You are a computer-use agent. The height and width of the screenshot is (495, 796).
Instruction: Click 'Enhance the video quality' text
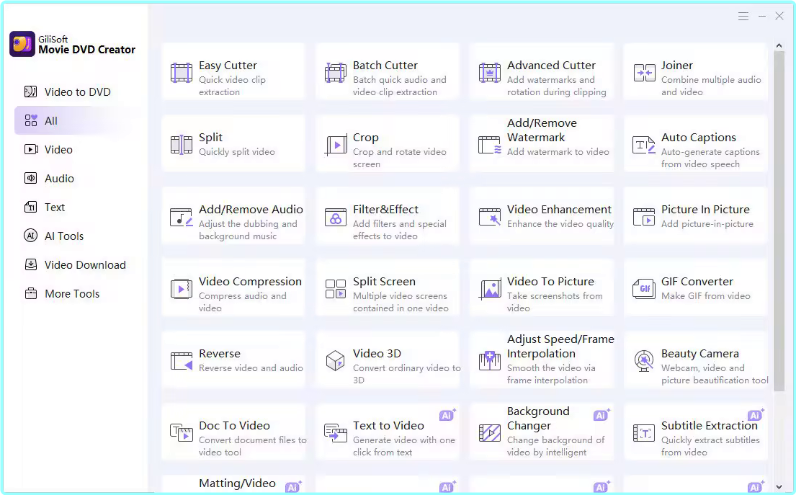click(560, 224)
